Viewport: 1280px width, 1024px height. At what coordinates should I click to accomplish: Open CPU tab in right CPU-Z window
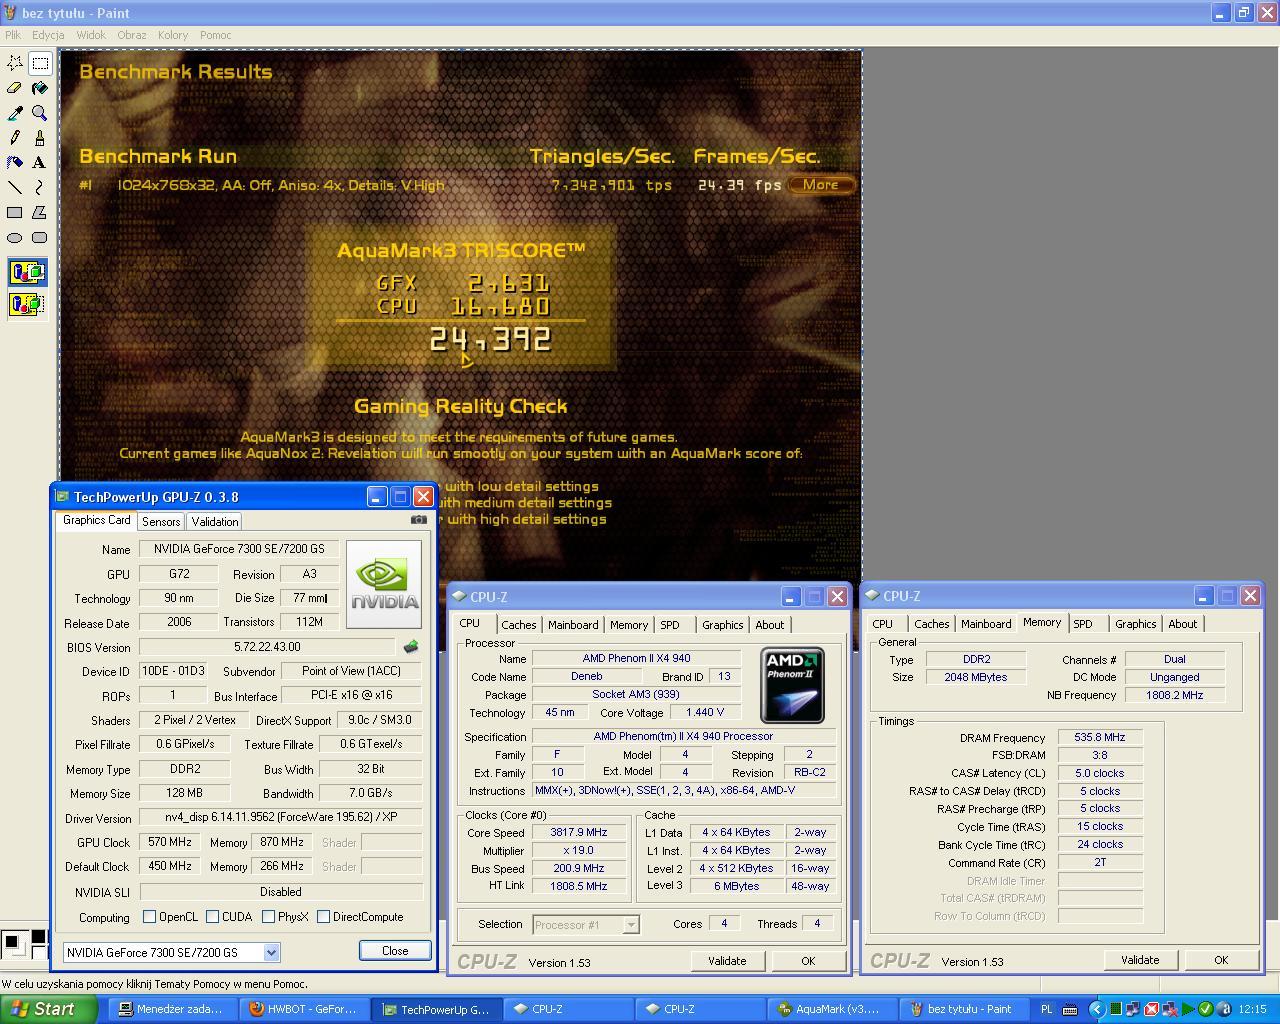tap(882, 624)
